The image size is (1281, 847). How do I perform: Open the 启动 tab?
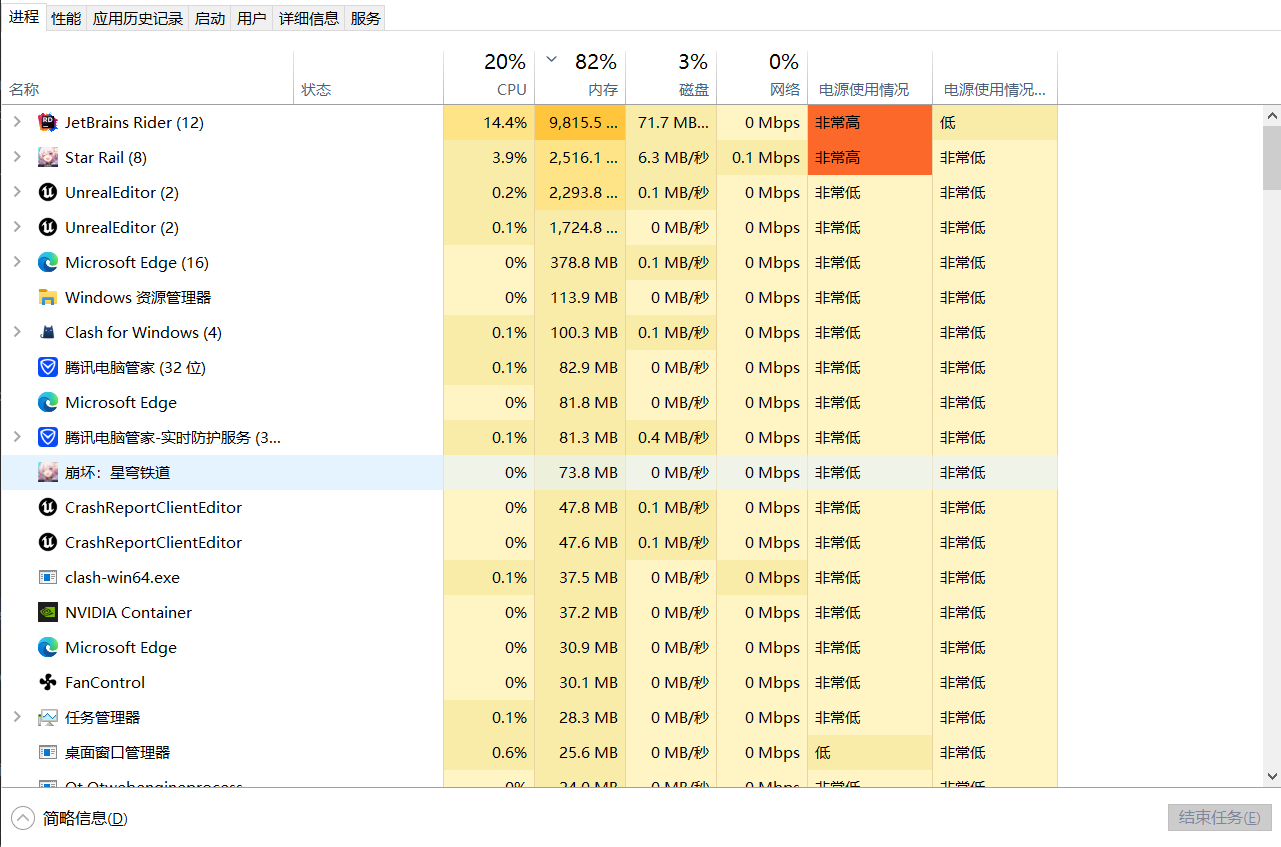click(210, 18)
